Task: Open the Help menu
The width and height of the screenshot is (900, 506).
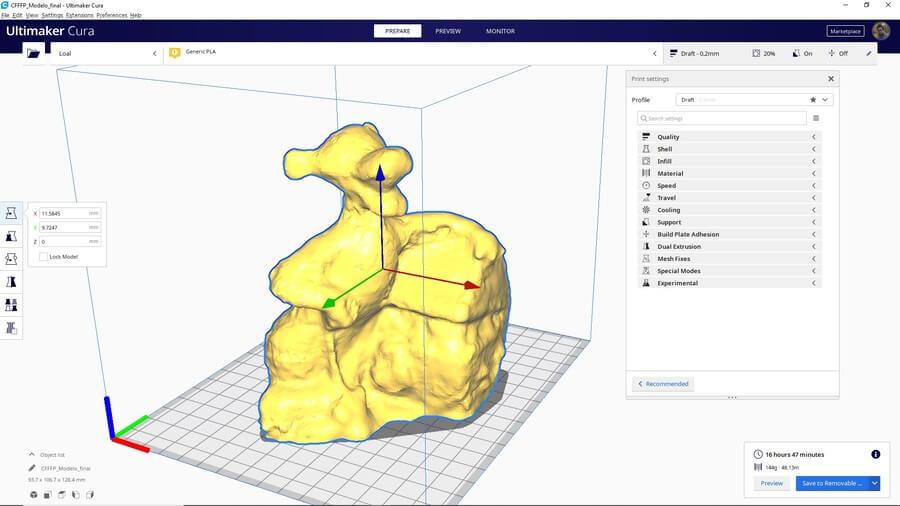Action: [x=135, y=15]
